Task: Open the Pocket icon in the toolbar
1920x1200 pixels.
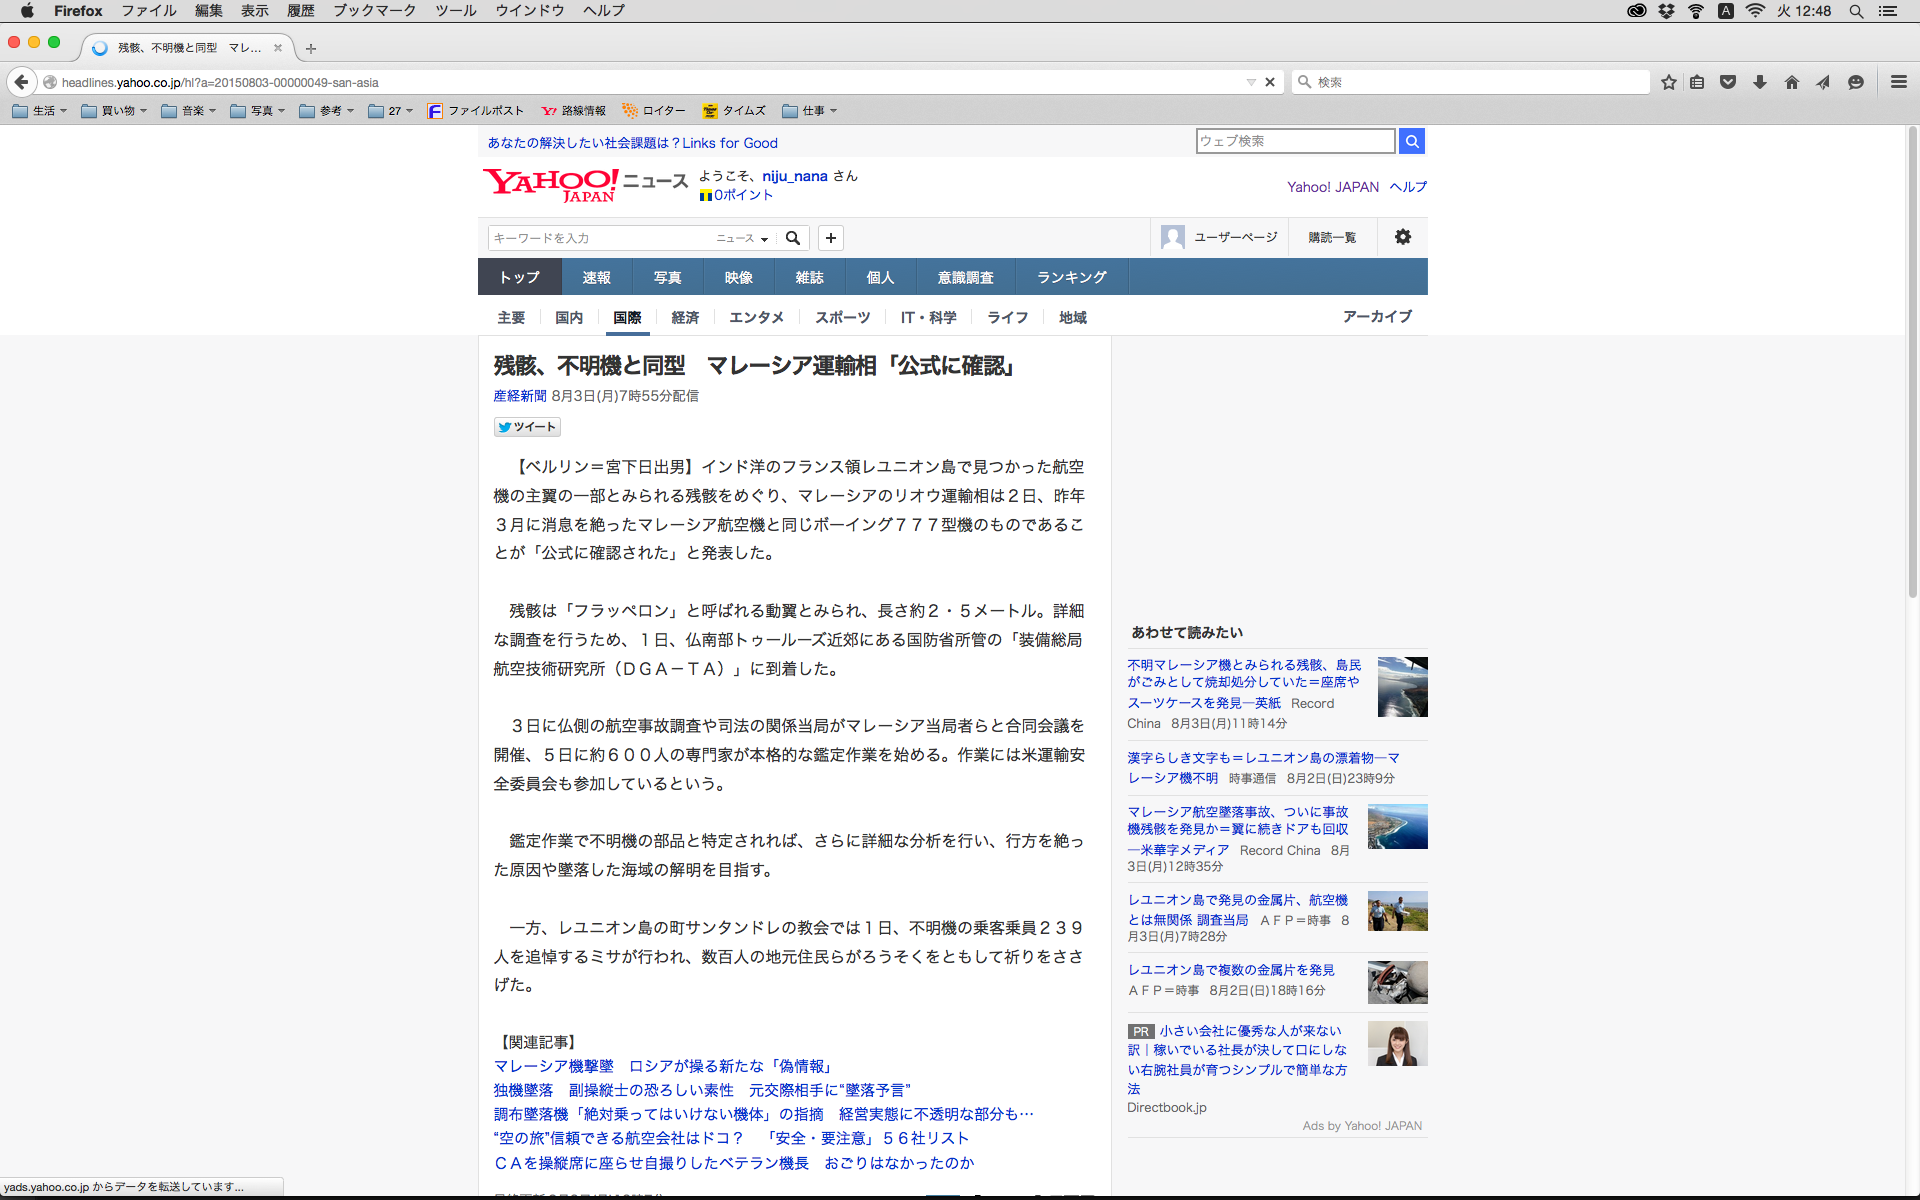Action: pos(1728,82)
